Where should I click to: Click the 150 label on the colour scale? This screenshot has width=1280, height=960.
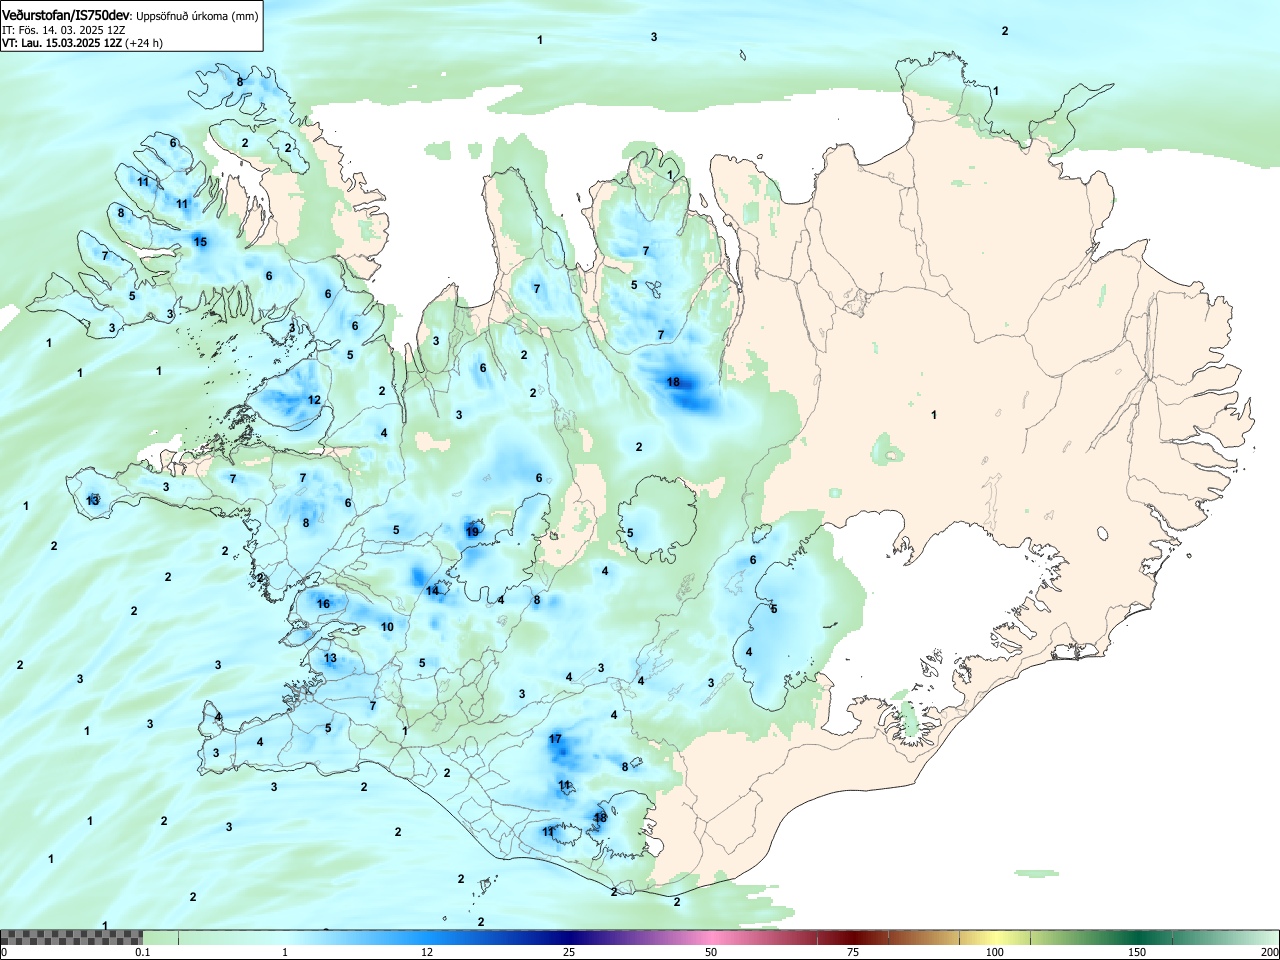click(1137, 952)
